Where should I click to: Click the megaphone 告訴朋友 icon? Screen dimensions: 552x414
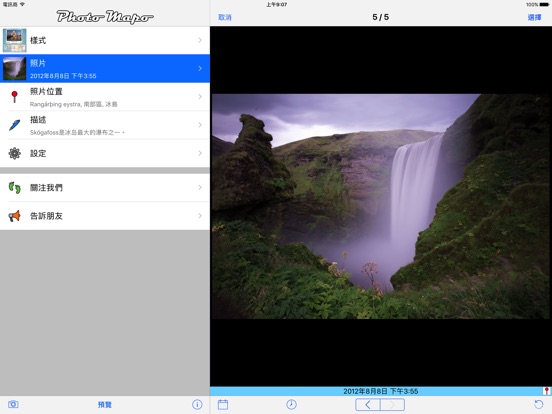tap(14, 216)
